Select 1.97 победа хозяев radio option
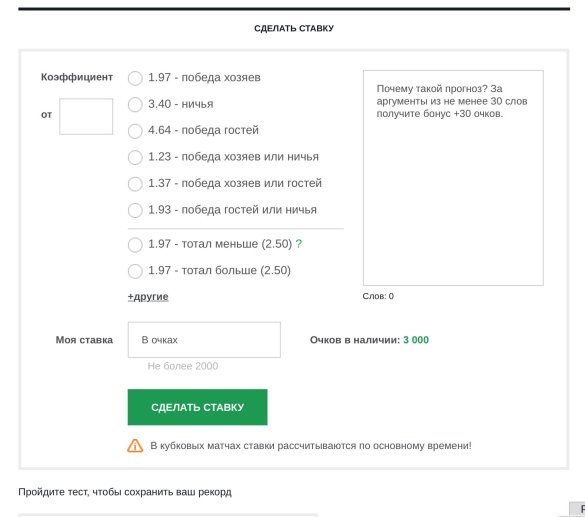This screenshot has width=585, height=517. click(135, 78)
